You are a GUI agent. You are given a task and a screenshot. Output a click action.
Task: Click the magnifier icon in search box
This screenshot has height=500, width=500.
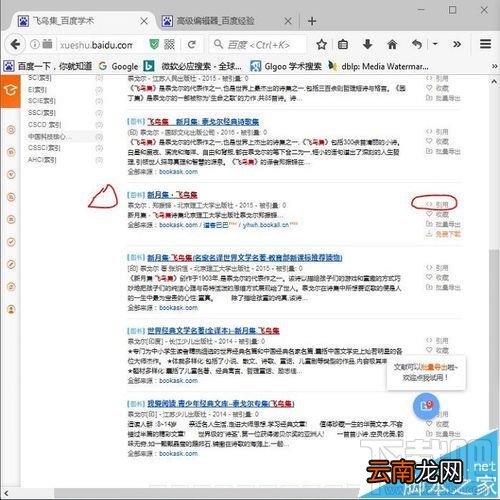point(218,44)
